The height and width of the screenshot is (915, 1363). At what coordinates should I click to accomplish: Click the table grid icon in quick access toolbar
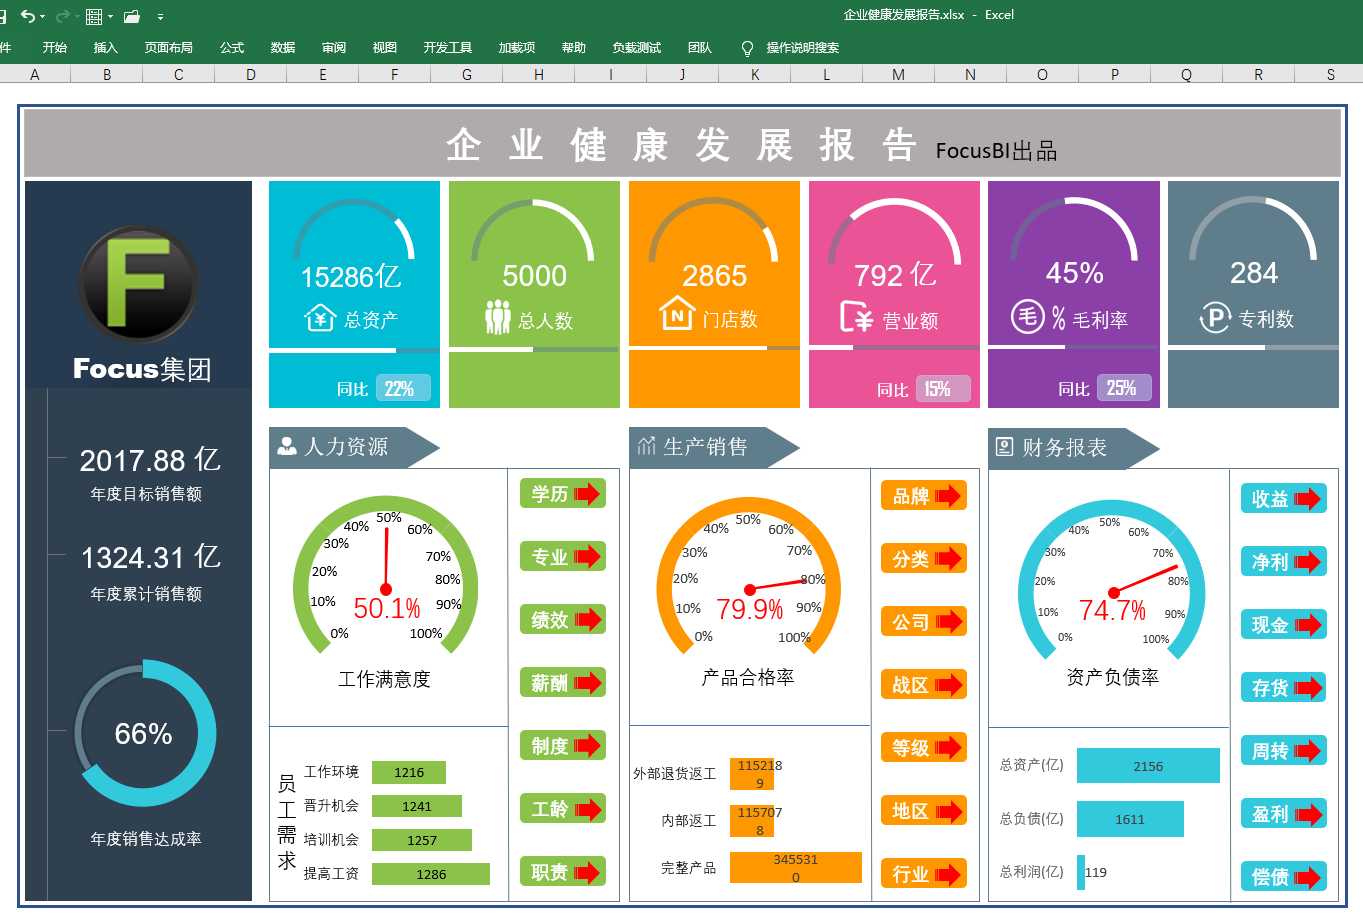pyautogui.click(x=94, y=16)
